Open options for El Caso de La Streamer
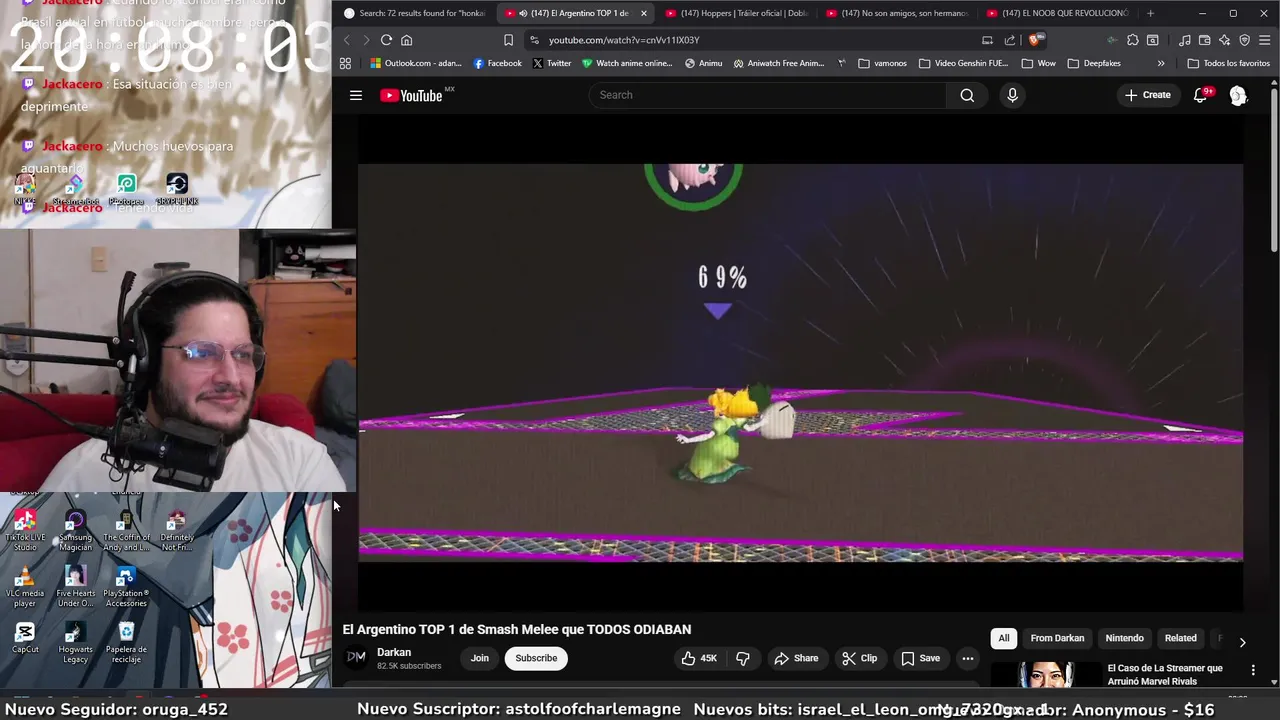Viewport: 1280px width, 720px height. [1253, 669]
